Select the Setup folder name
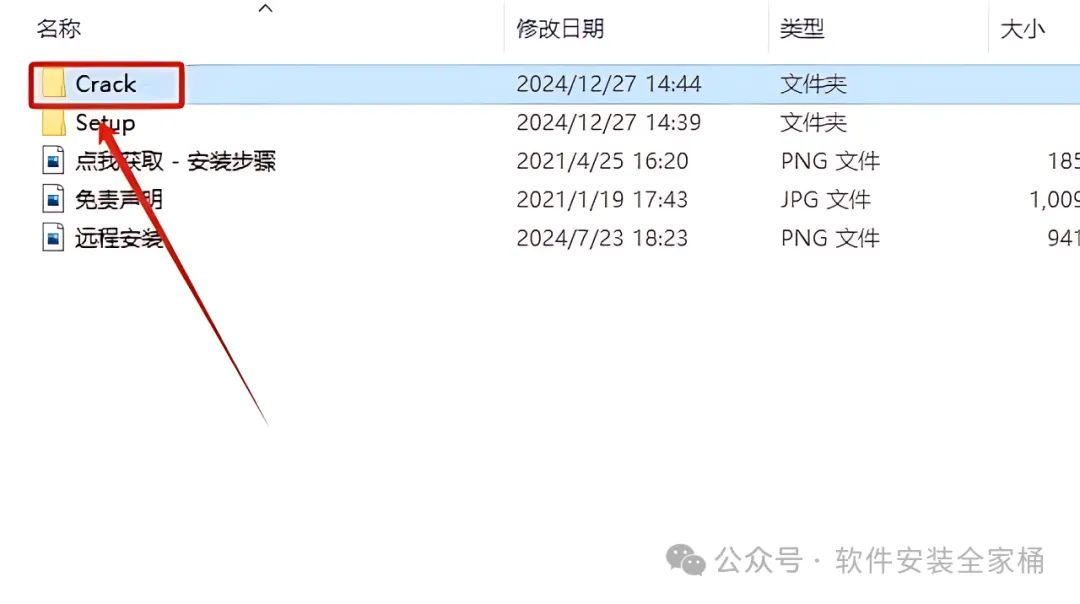Image resolution: width=1080 pixels, height=604 pixels. pos(105,123)
